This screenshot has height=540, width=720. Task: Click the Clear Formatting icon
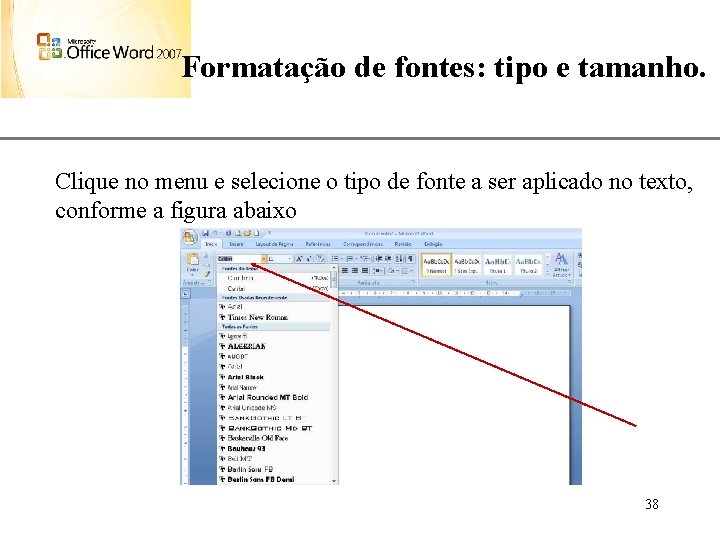click(320, 259)
